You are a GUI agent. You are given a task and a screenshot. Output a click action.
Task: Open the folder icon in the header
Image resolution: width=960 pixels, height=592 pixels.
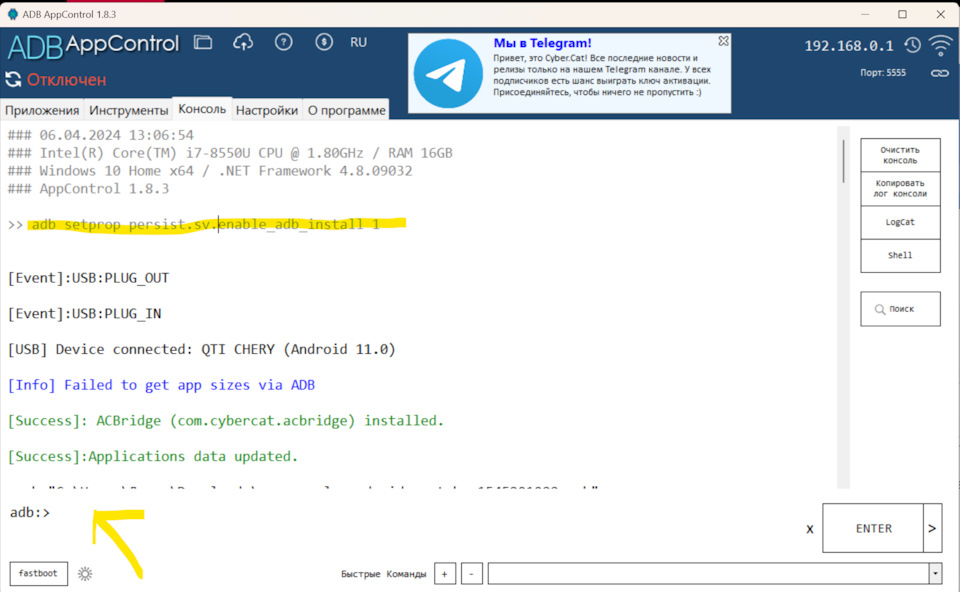point(203,42)
